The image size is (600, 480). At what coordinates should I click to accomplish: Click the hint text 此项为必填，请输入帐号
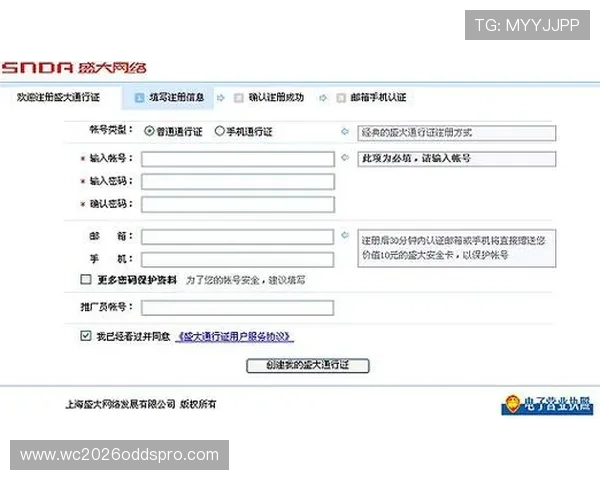416,158
